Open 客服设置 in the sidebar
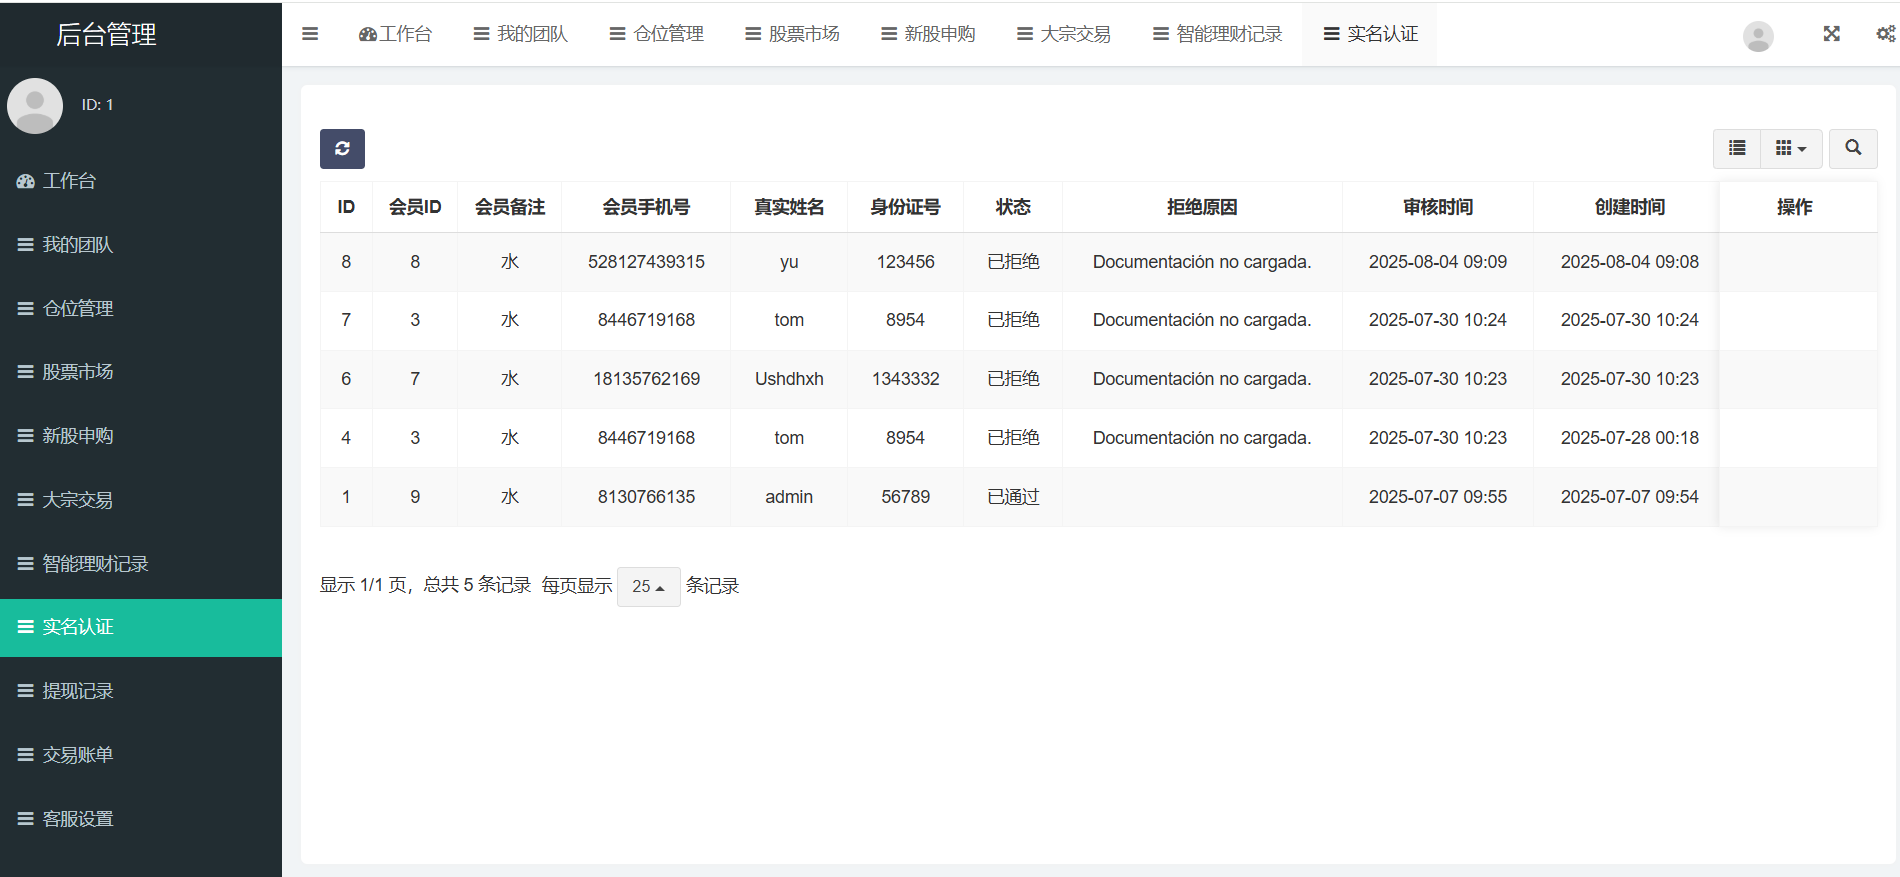 tap(77, 819)
